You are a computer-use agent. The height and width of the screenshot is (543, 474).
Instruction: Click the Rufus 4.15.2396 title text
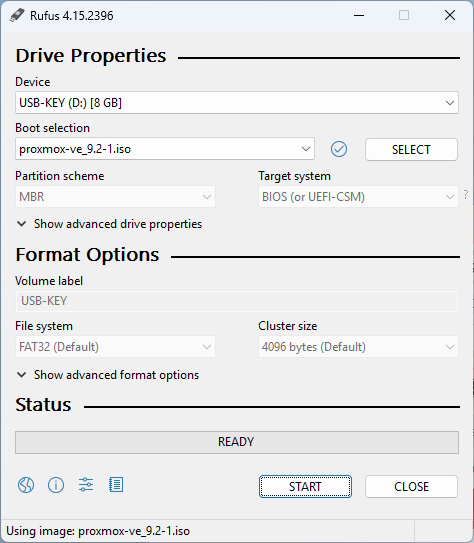(72, 16)
